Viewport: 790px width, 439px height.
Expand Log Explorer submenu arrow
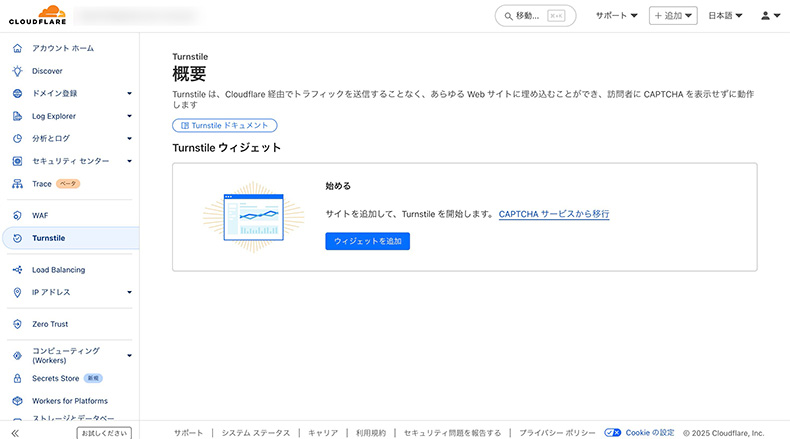pyautogui.click(x=129, y=116)
